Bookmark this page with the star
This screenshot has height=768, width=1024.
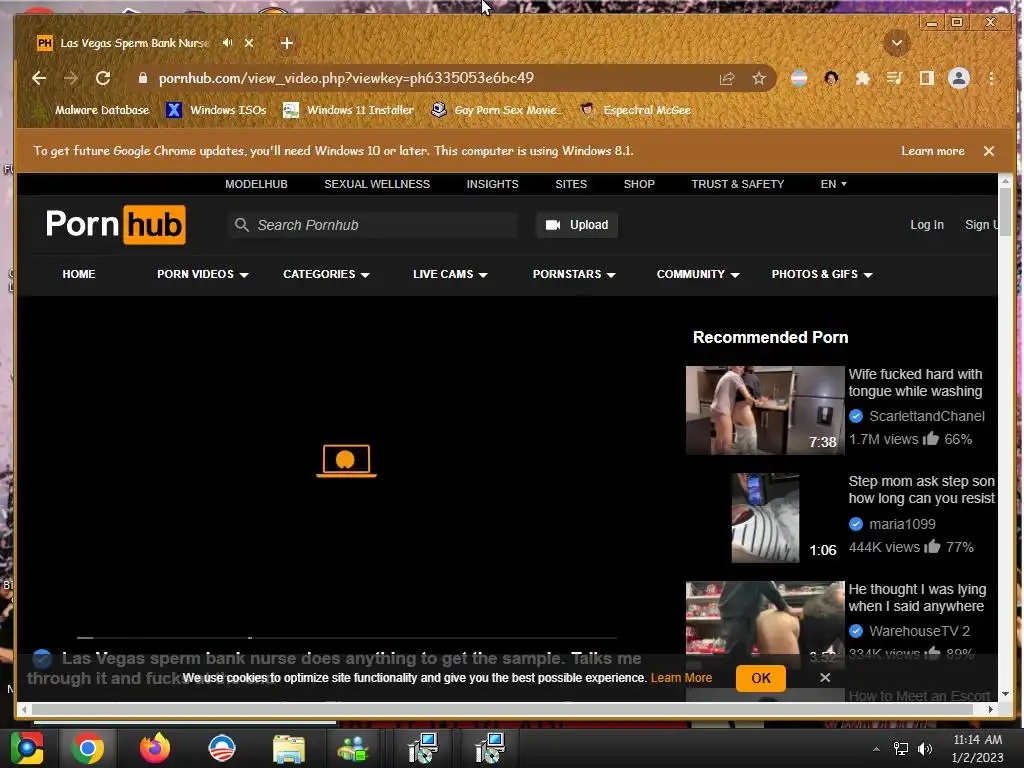tap(758, 78)
